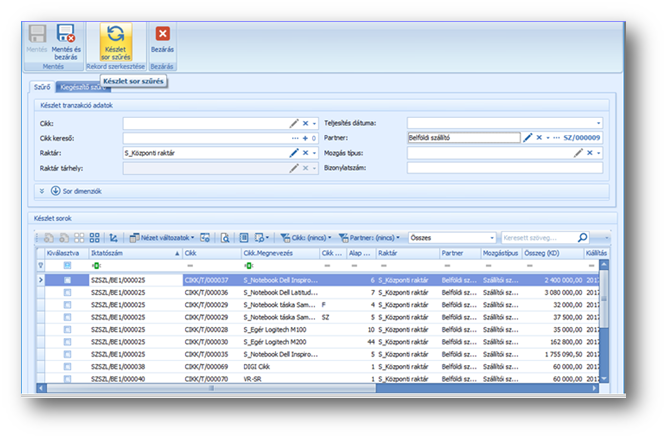Clear the Cikk field with its X icon

pyautogui.click(x=305, y=122)
